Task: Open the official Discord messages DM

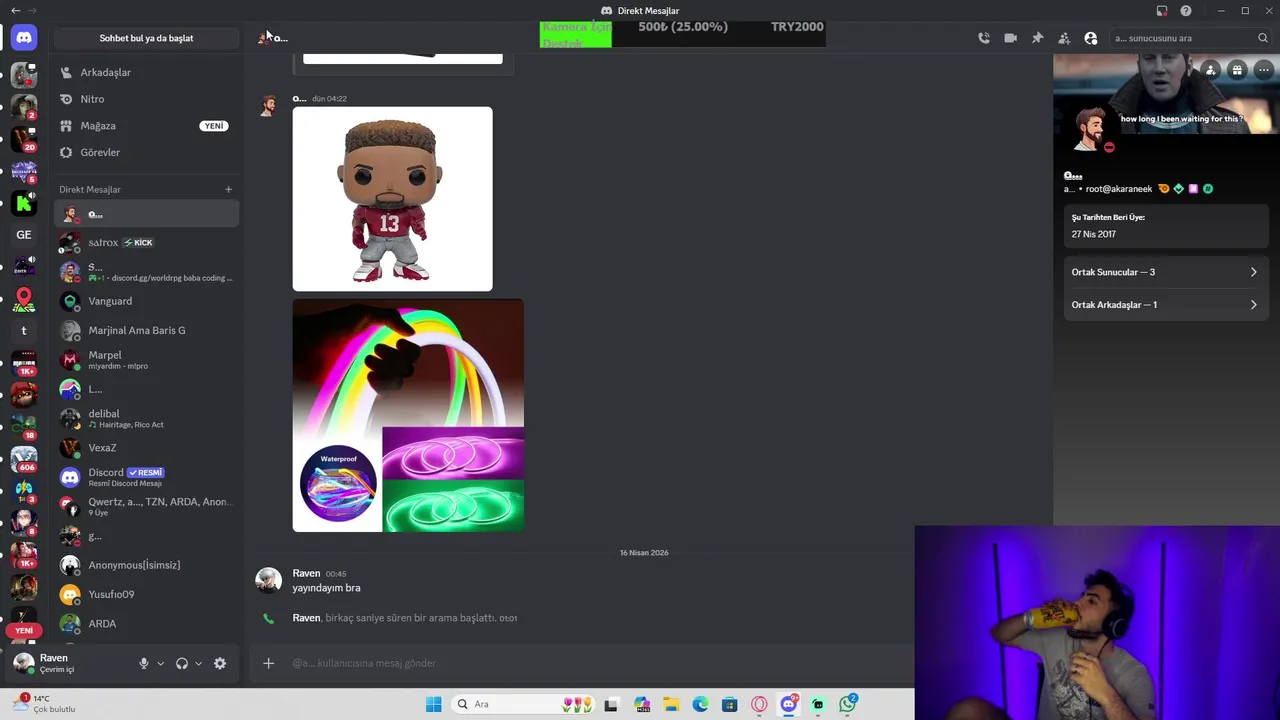Action: tap(146, 477)
